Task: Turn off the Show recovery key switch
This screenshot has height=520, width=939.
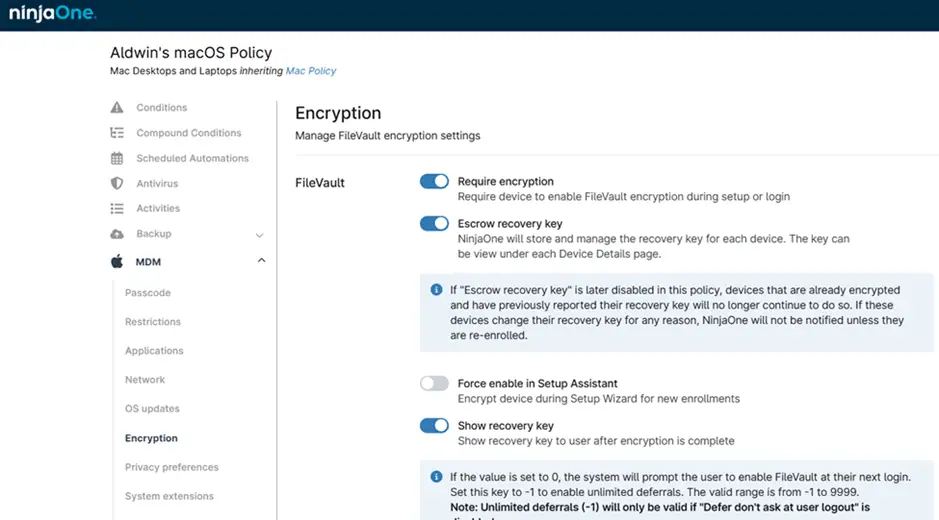Action: pyautogui.click(x=434, y=426)
